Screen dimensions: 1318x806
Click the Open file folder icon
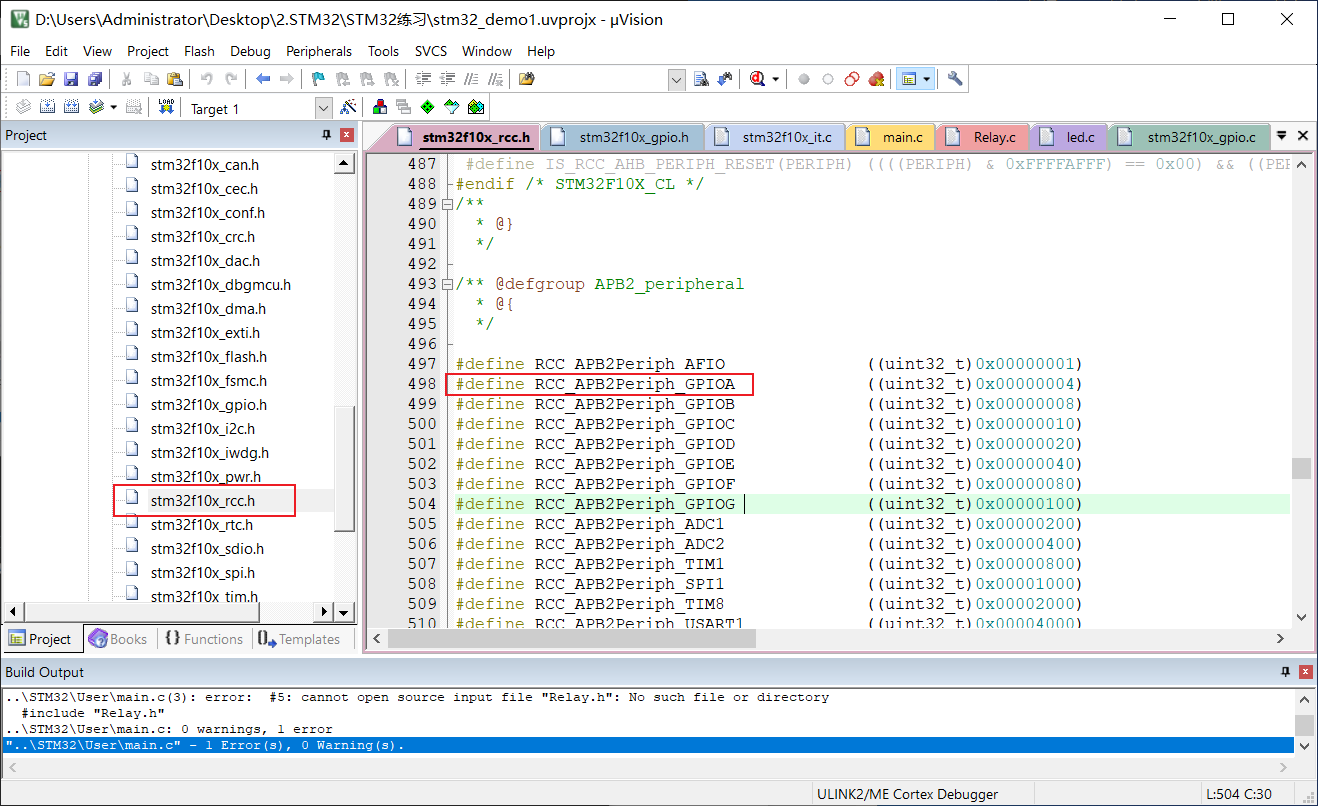47,79
